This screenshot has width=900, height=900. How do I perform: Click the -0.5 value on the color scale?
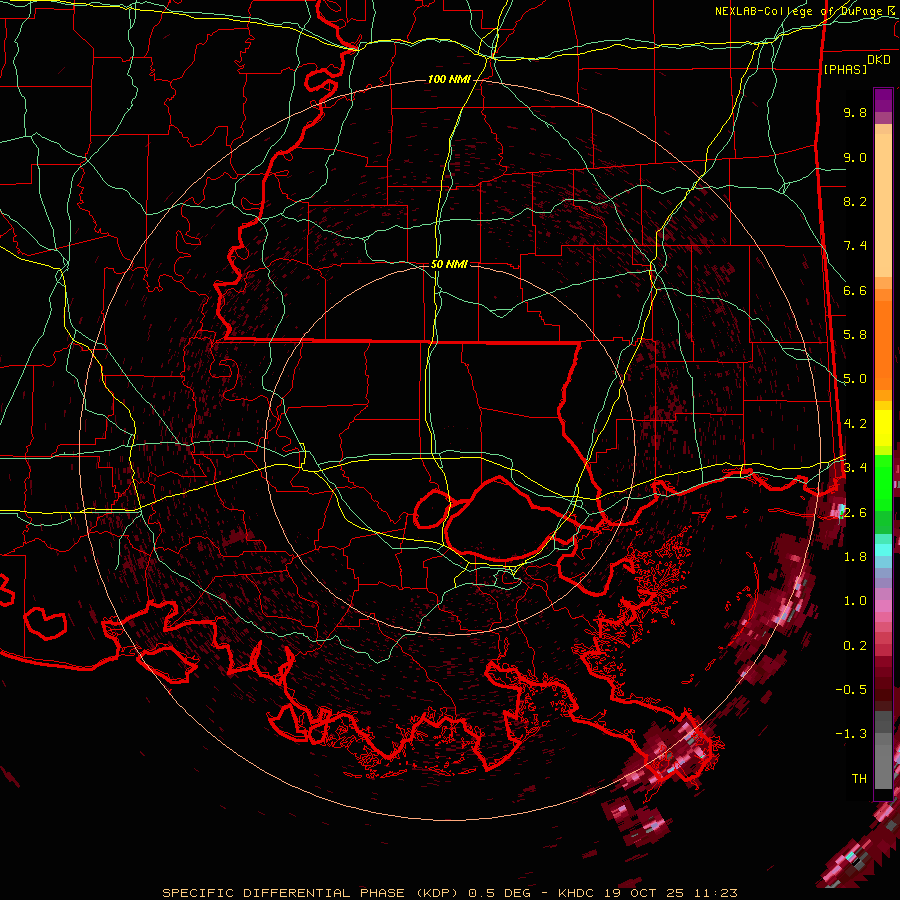(x=851, y=690)
